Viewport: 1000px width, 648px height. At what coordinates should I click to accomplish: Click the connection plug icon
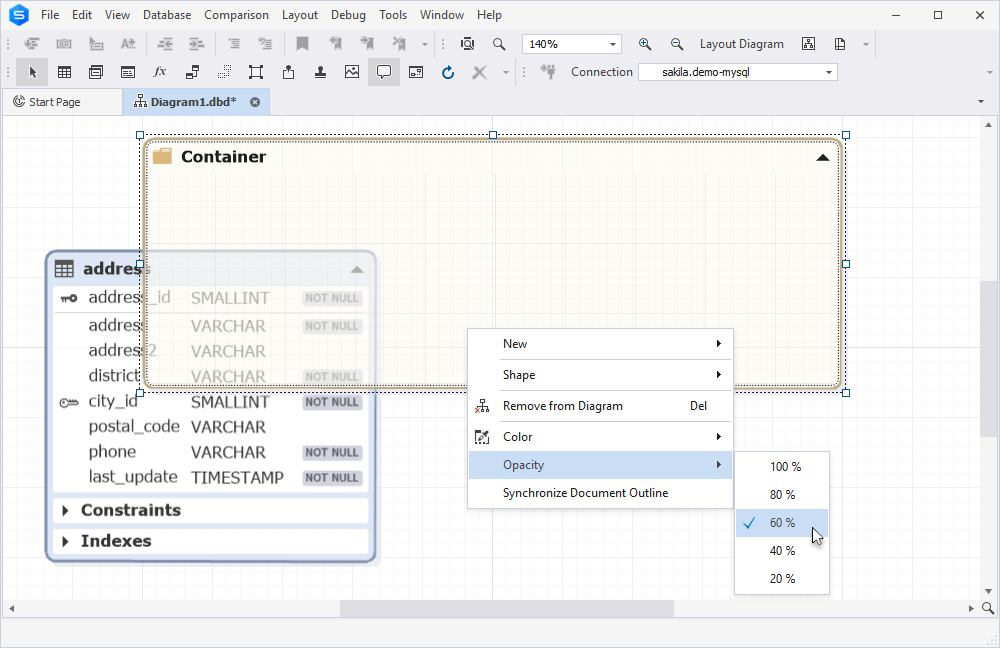click(x=548, y=72)
